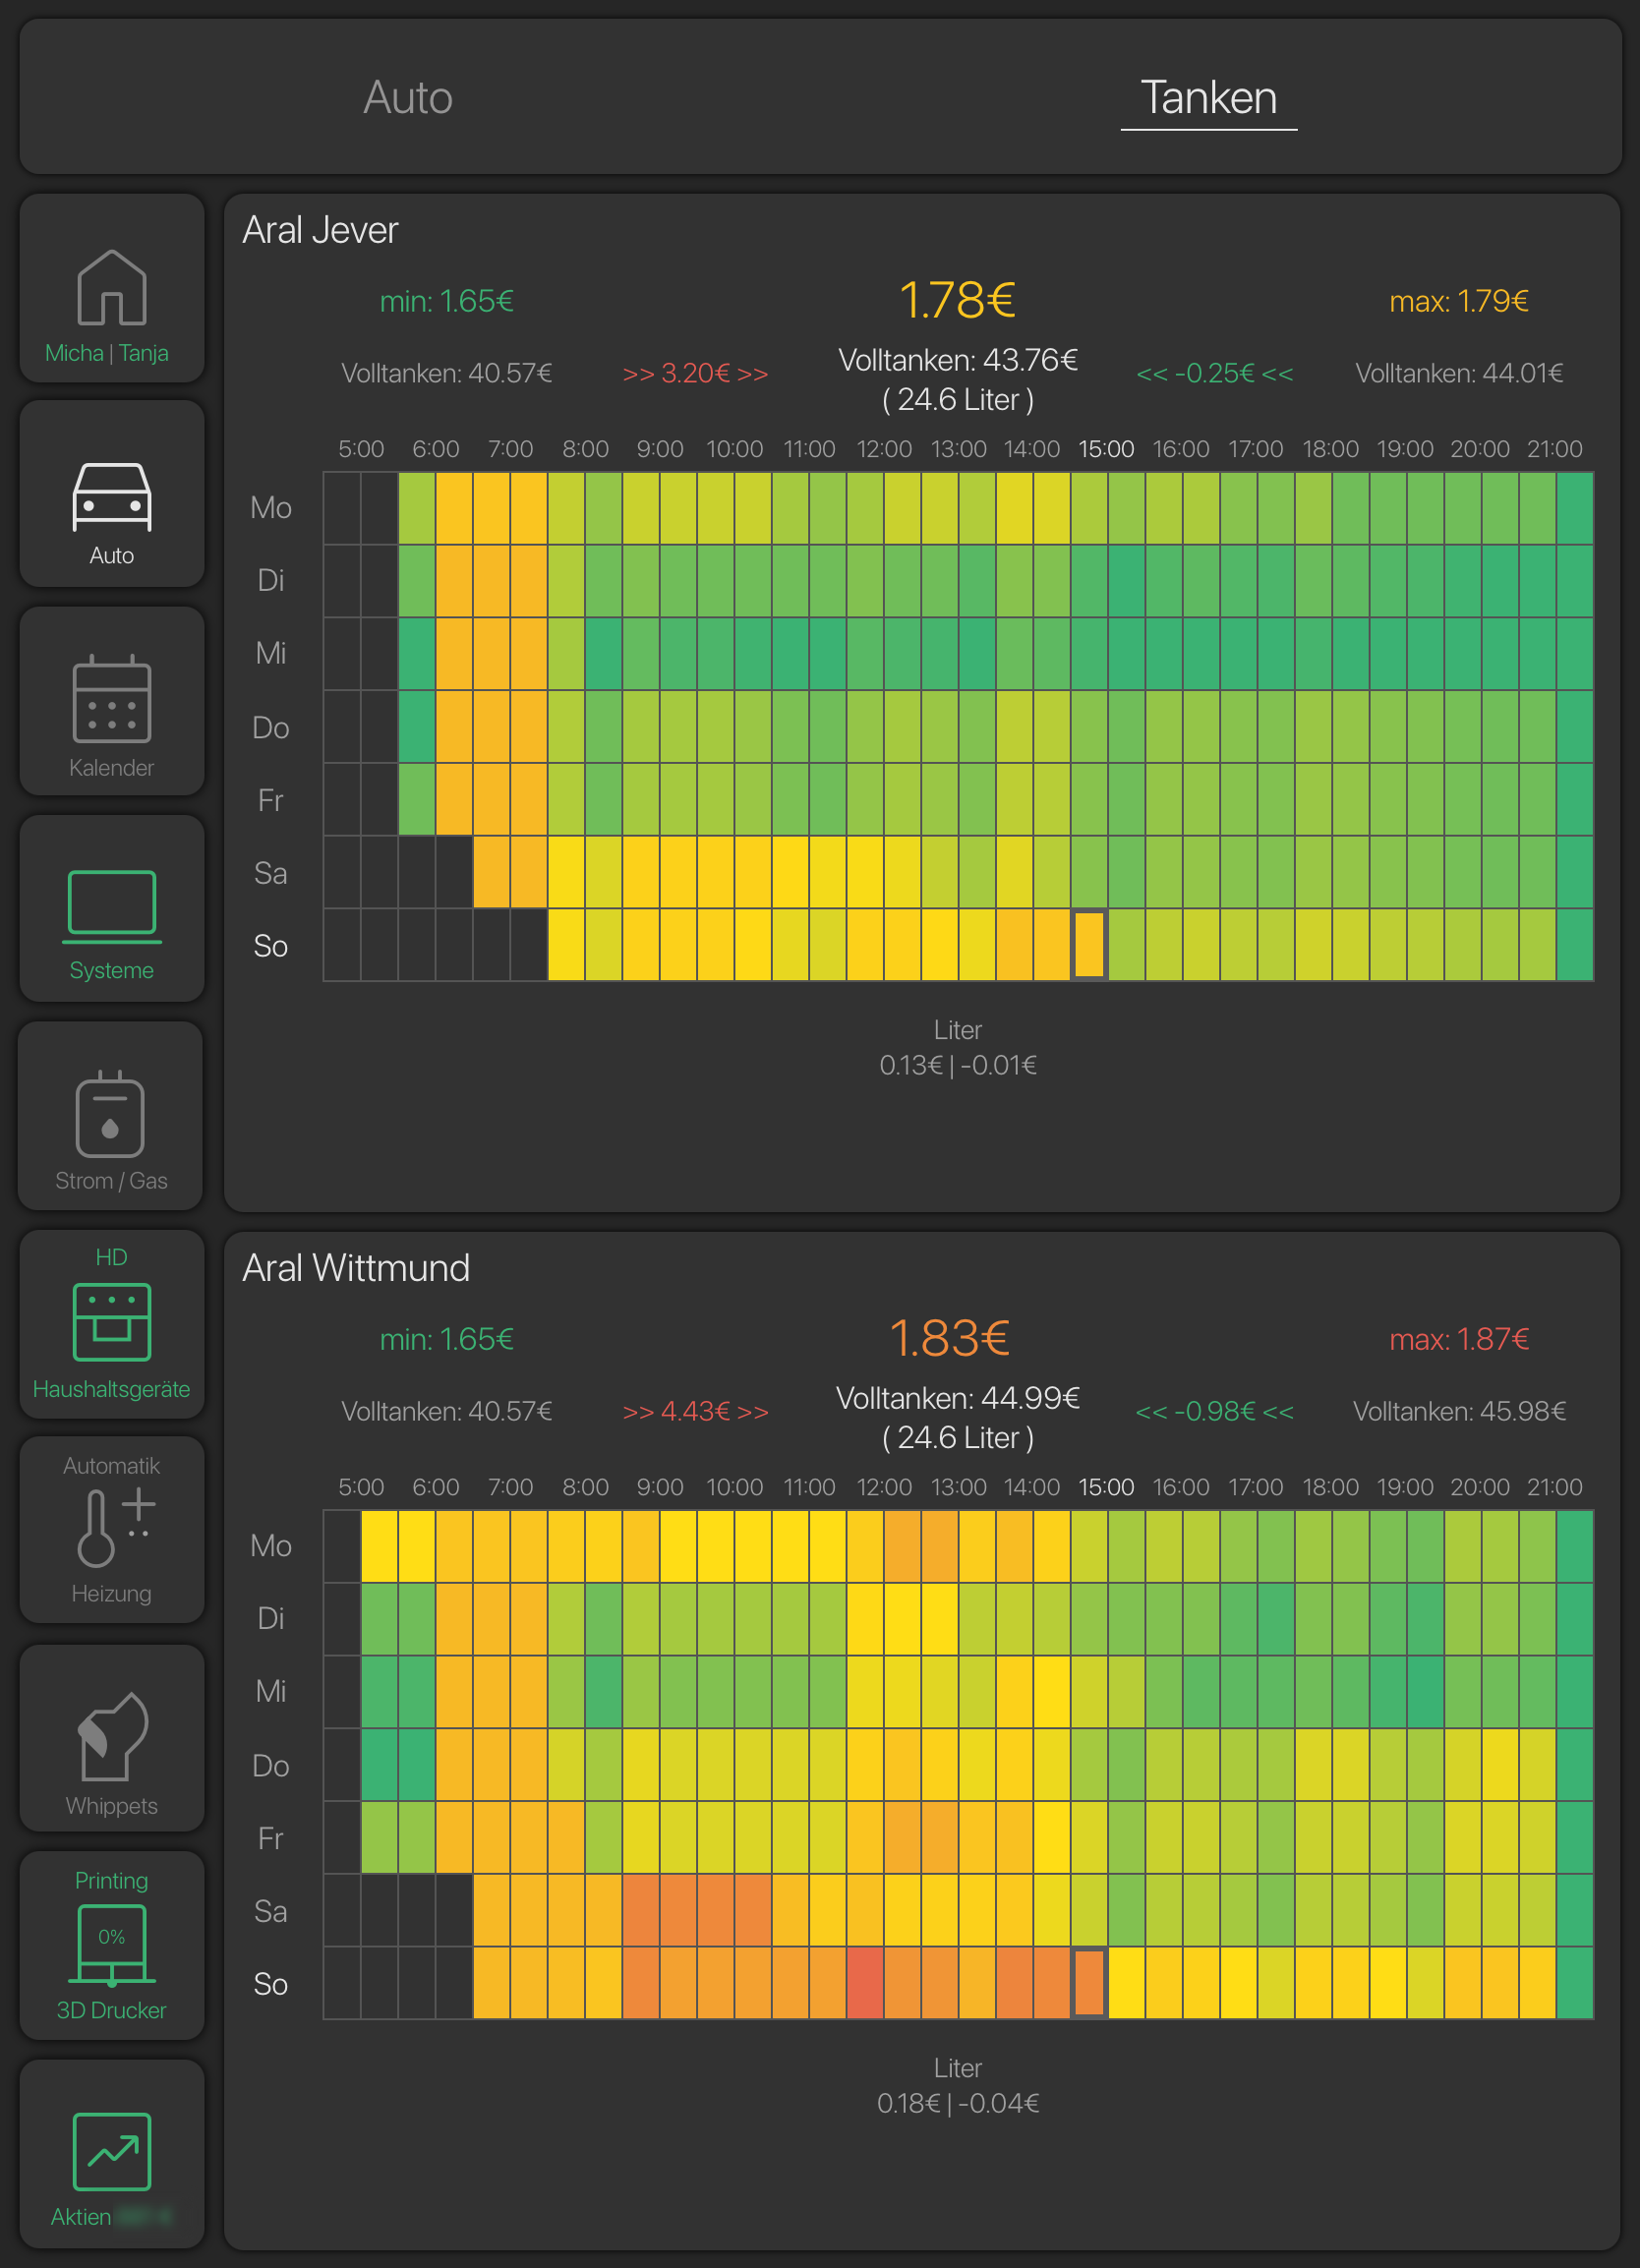The height and width of the screenshot is (2268, 1640).
Task: Click Aral Jever Liter '0.13€ | -0.01€' value
Action: tap(958, 1065)
